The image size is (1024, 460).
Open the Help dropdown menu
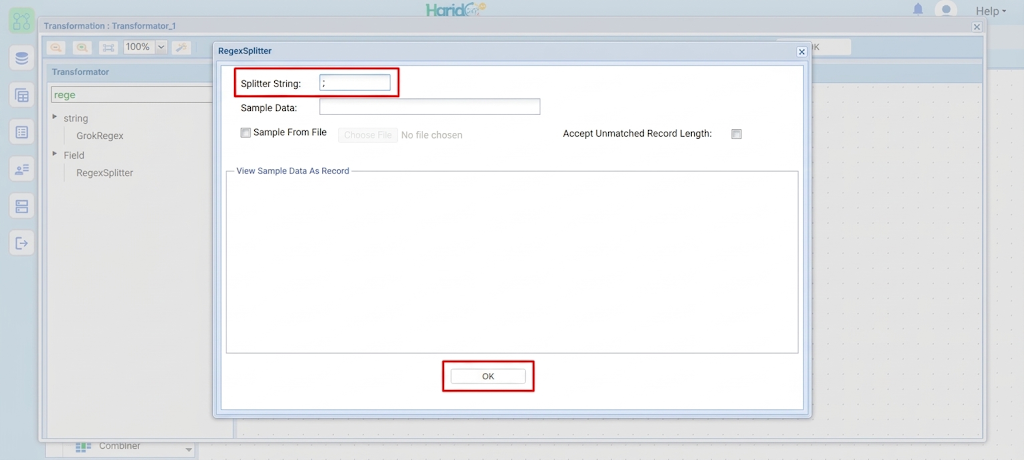point(991,11)
